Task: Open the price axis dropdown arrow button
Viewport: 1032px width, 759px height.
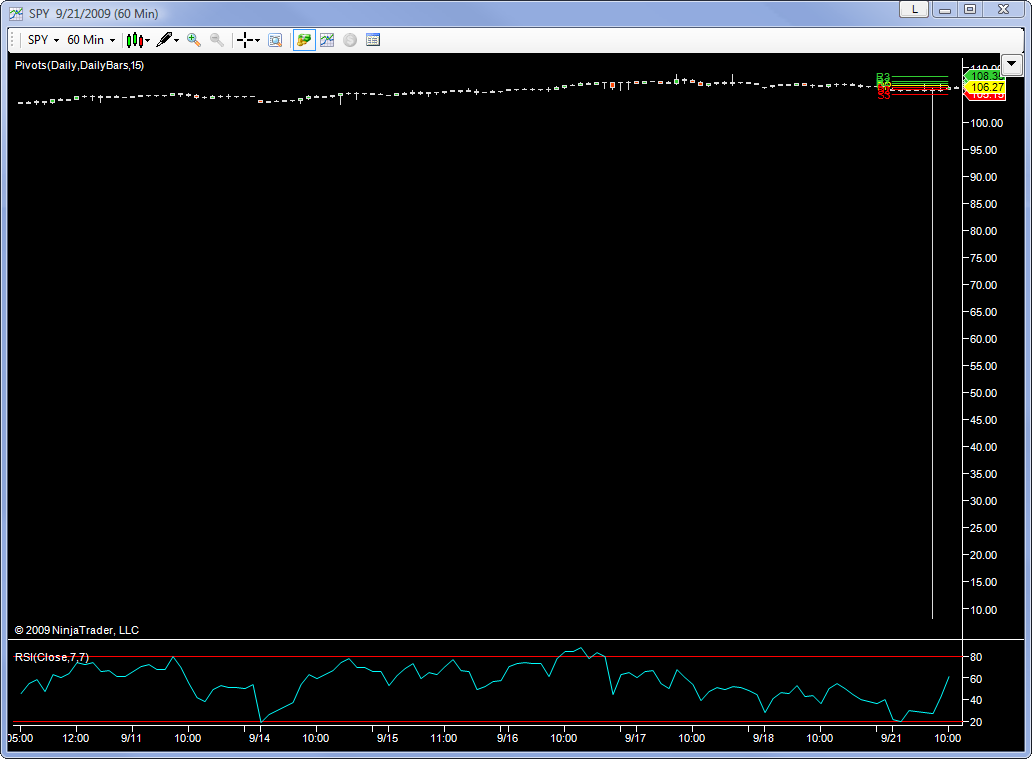Action: (1012, 65)
